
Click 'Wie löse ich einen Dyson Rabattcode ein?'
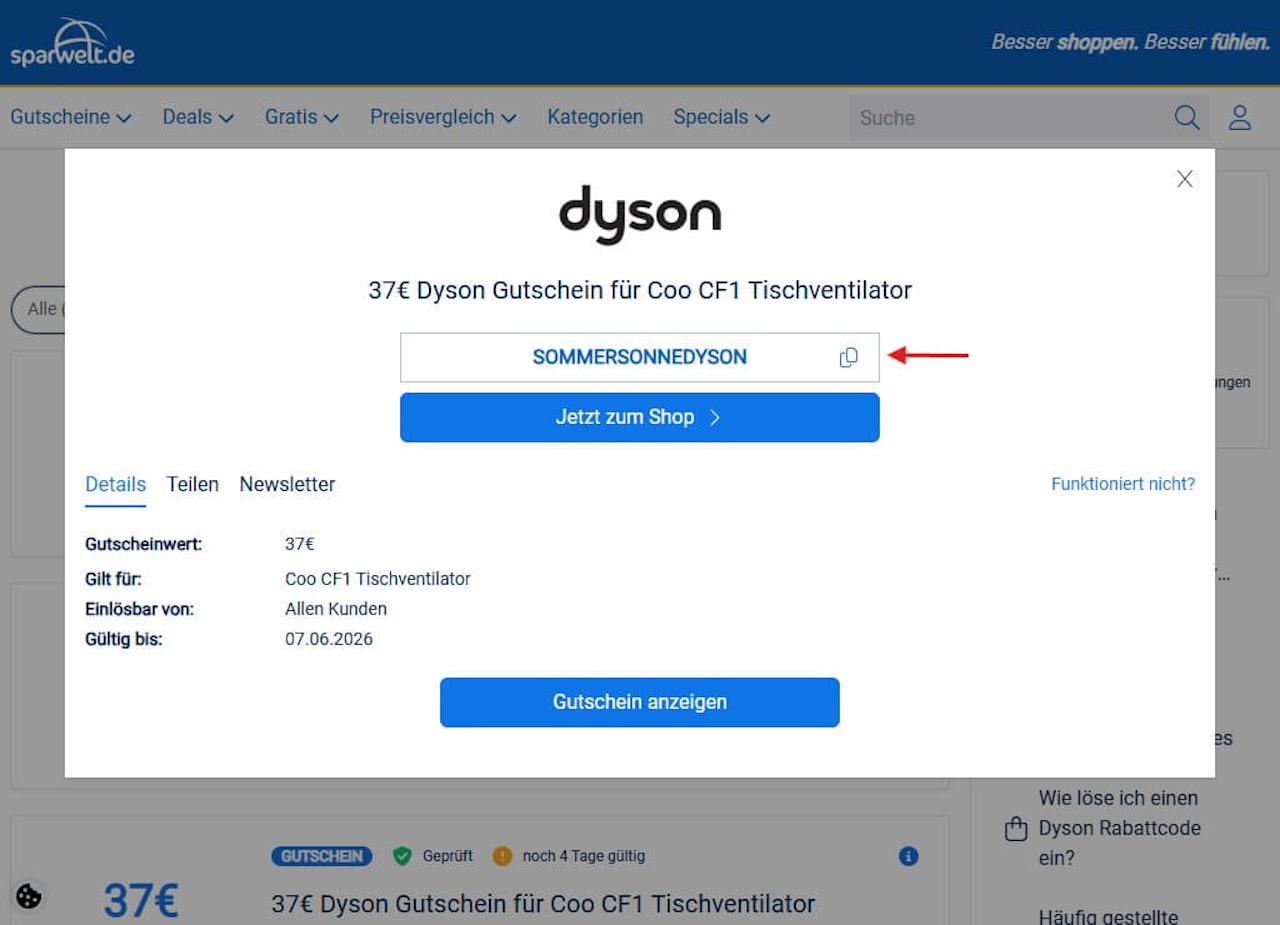(1120, 828)
